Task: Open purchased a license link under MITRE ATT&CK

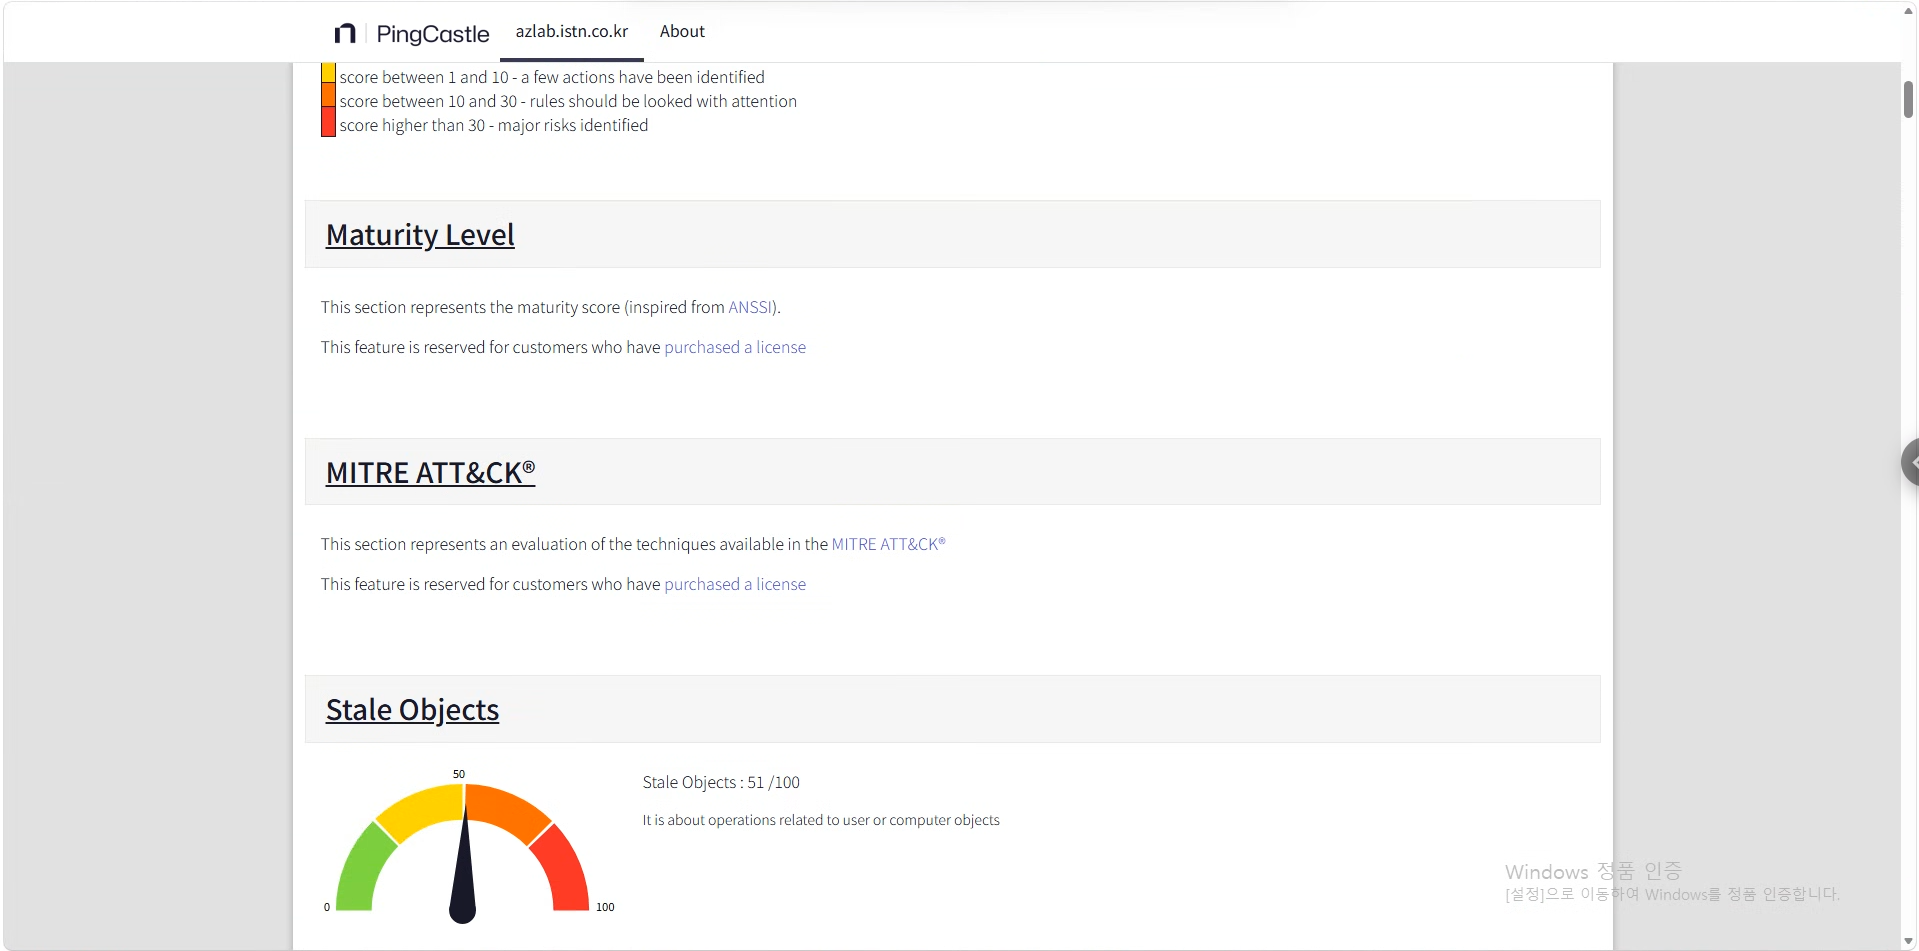Action: [735, 584]
